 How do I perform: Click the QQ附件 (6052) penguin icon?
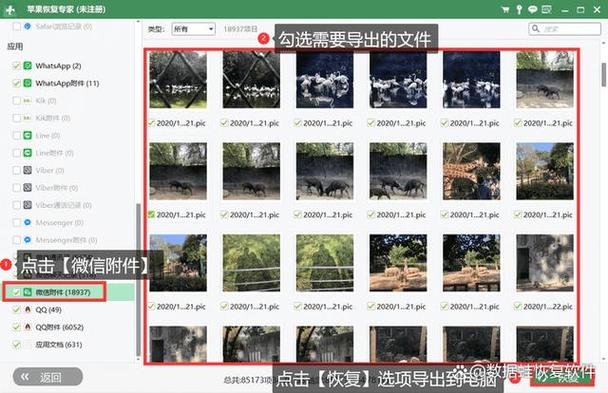(27, 327)
